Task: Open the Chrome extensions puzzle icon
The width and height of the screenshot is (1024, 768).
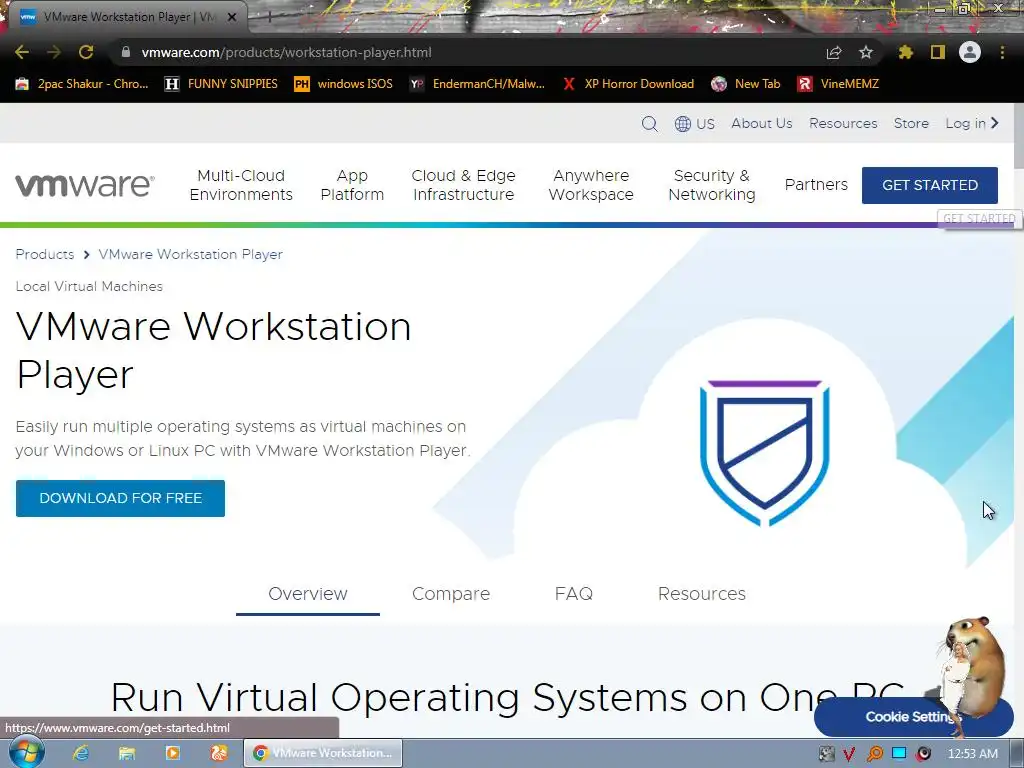Action: point(906,52)
